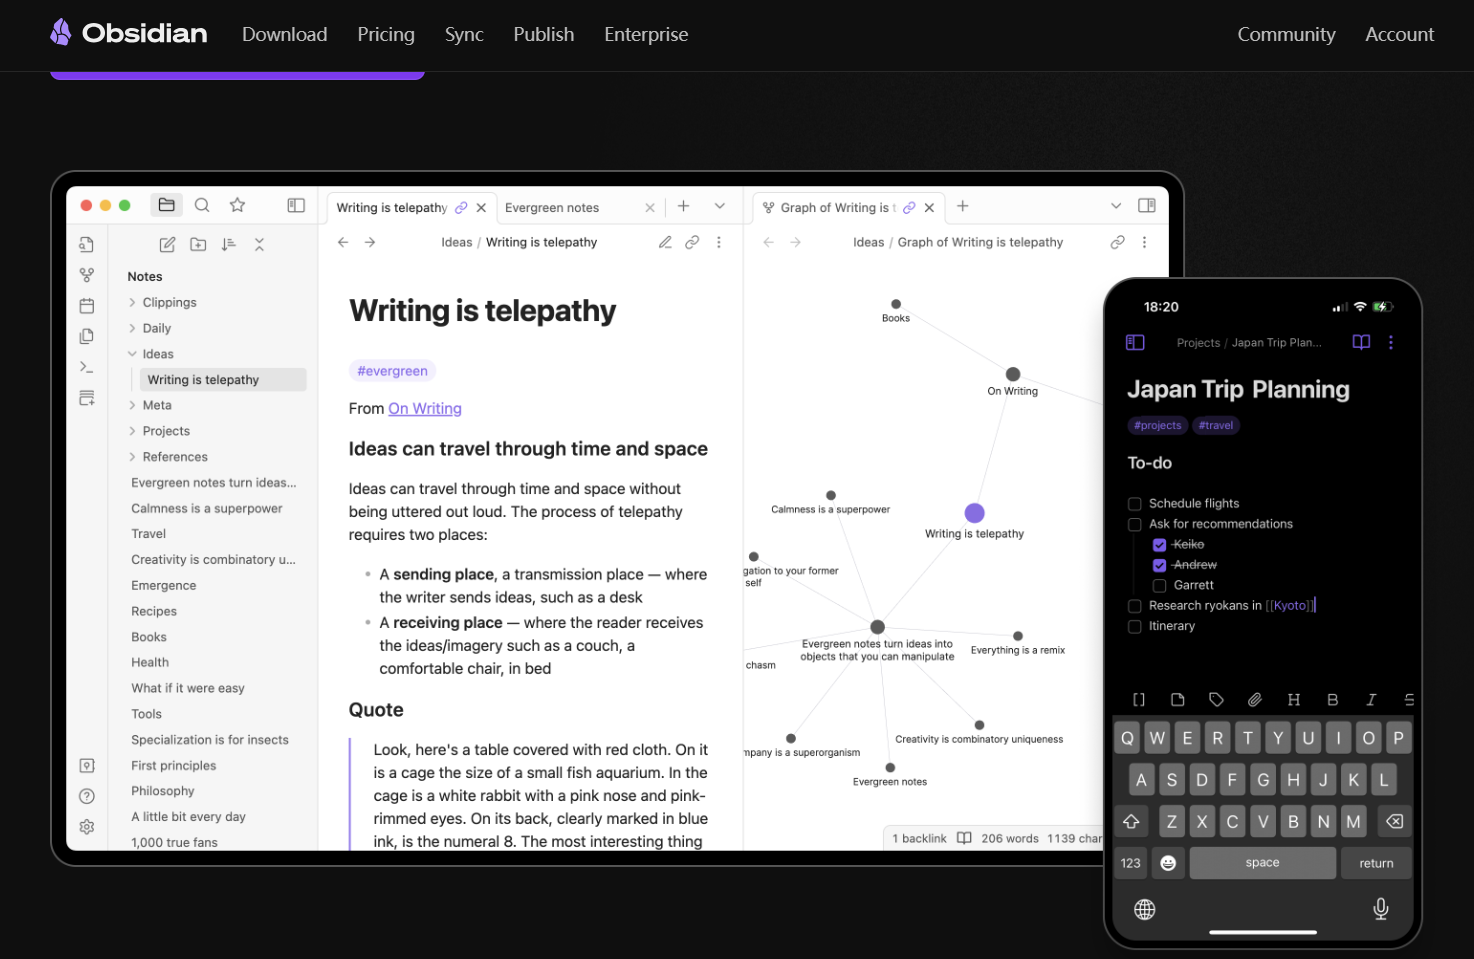Open the daily notes calendar icon

[x=87, y=306]
